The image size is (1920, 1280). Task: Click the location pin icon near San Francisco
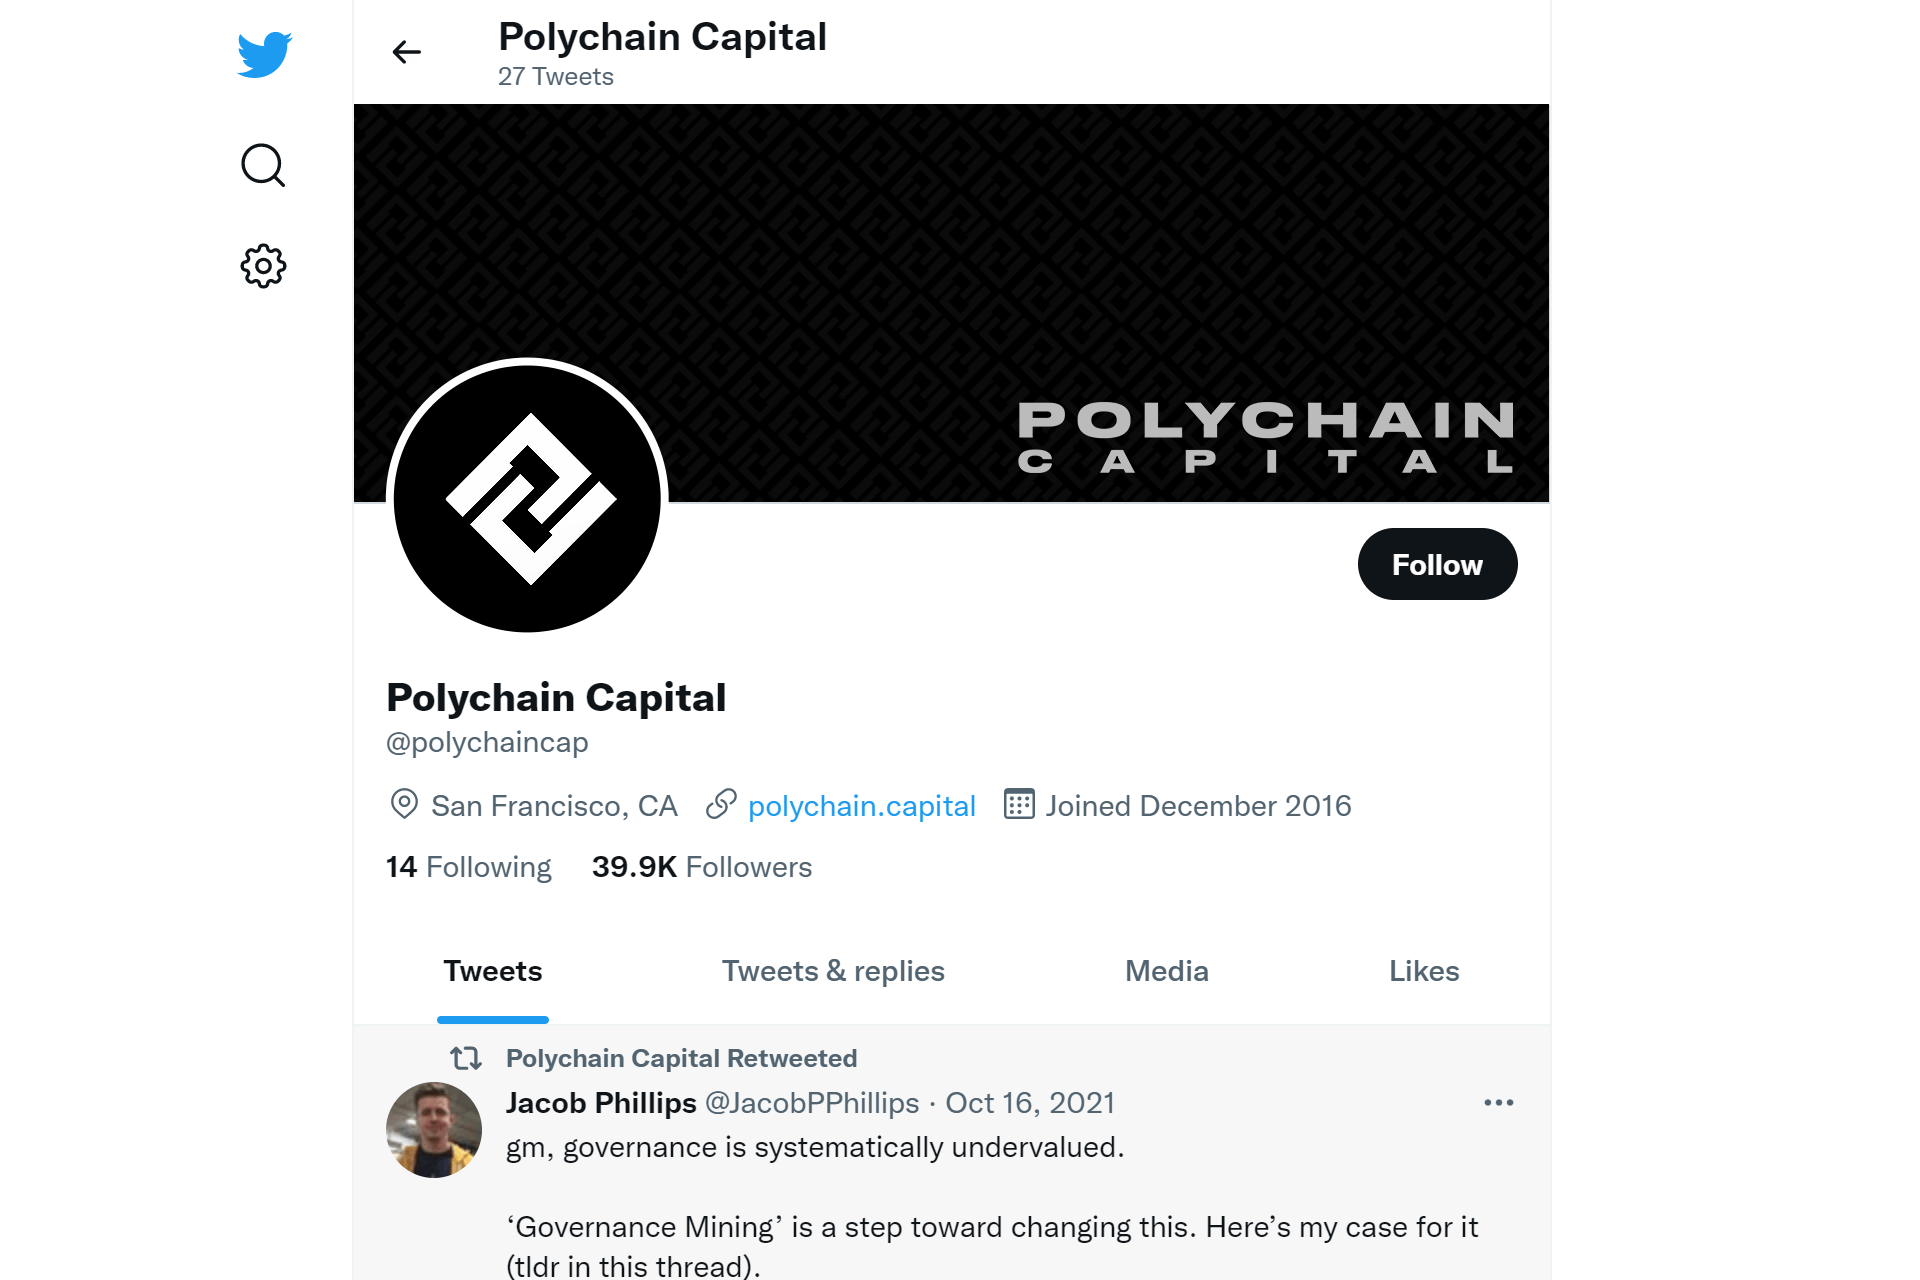click(x=403, y=805)
